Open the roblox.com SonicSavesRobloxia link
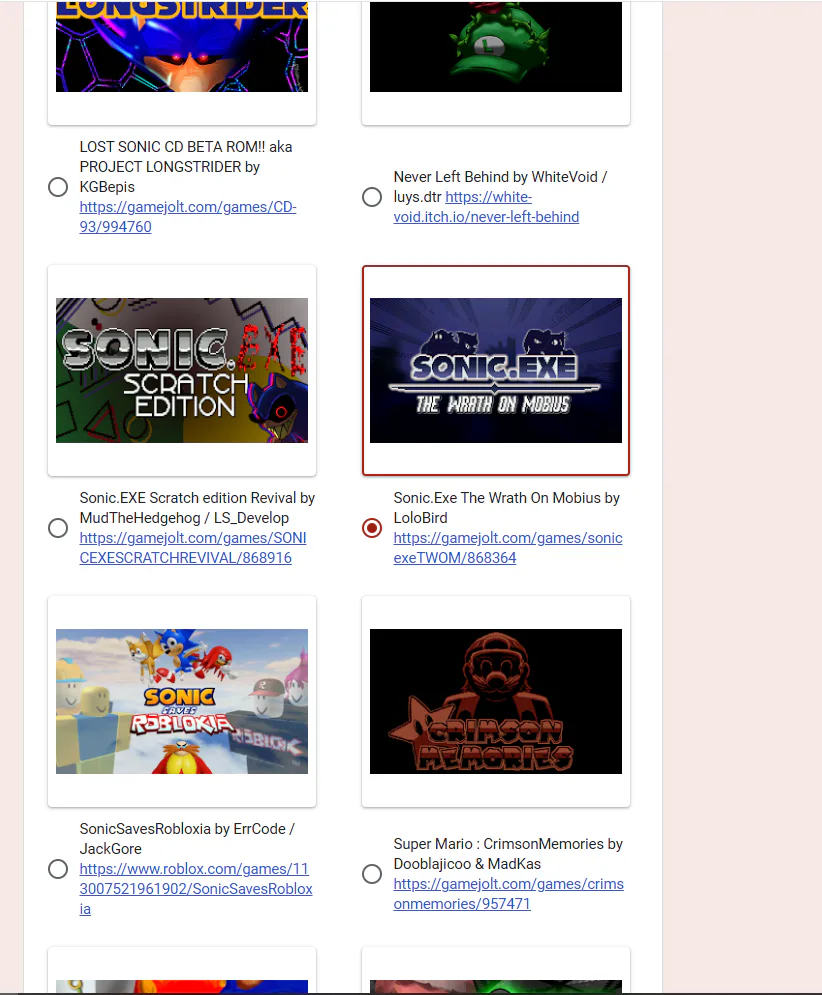822x995 pixels. coord(196,888)
